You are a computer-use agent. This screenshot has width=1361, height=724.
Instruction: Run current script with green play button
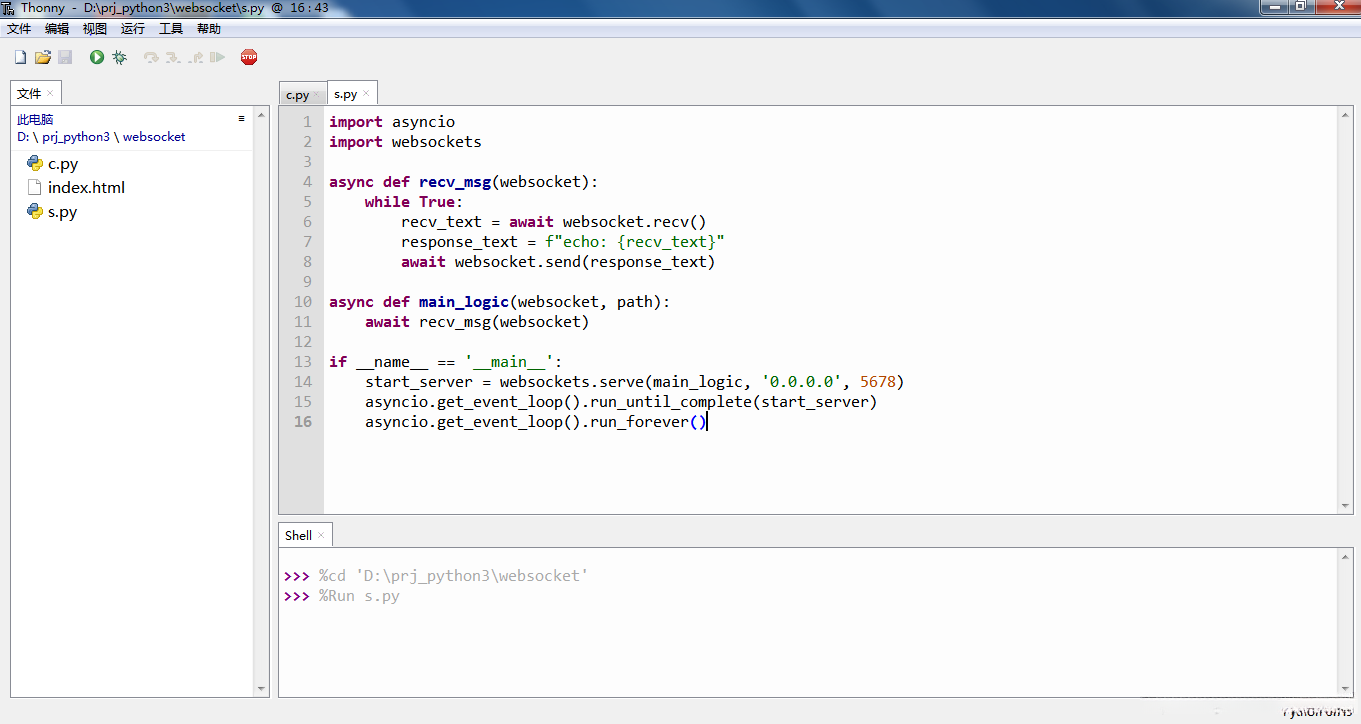[x=97, y=58]
